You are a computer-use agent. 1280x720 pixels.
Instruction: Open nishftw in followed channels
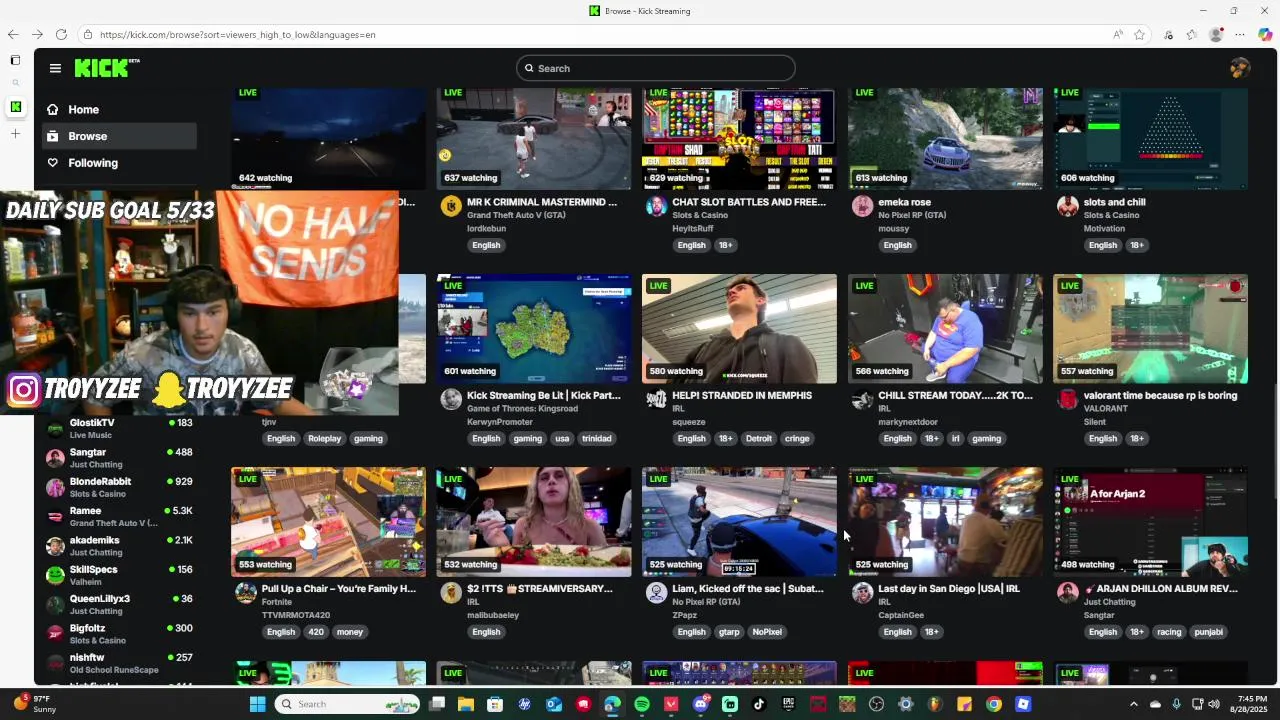(x=120, y=663)
